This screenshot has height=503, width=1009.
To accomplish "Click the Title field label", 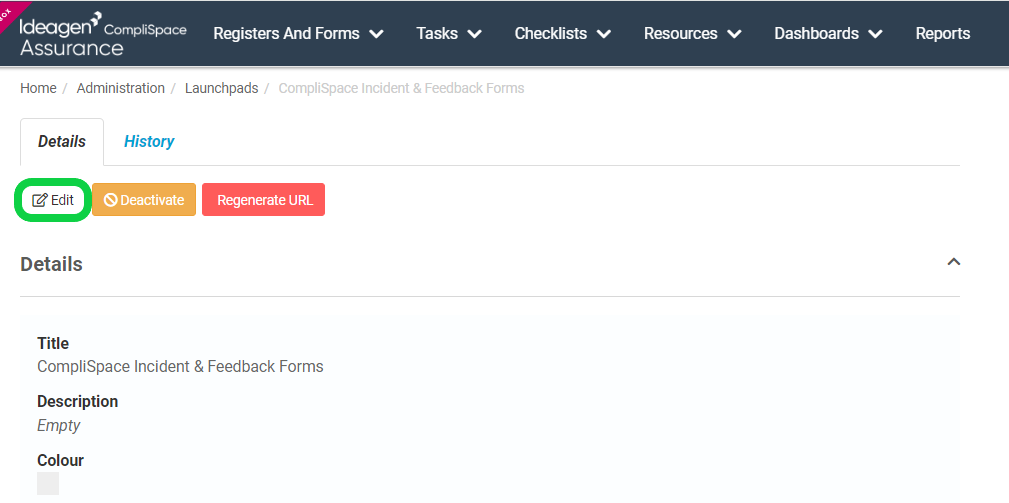I will pyautogui.click(x=53, y=343).
